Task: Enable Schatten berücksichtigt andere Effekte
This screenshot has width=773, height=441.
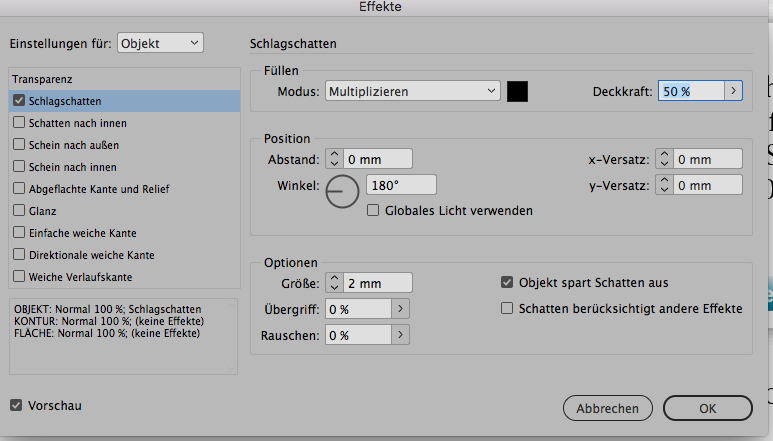Action: (508, 309)
